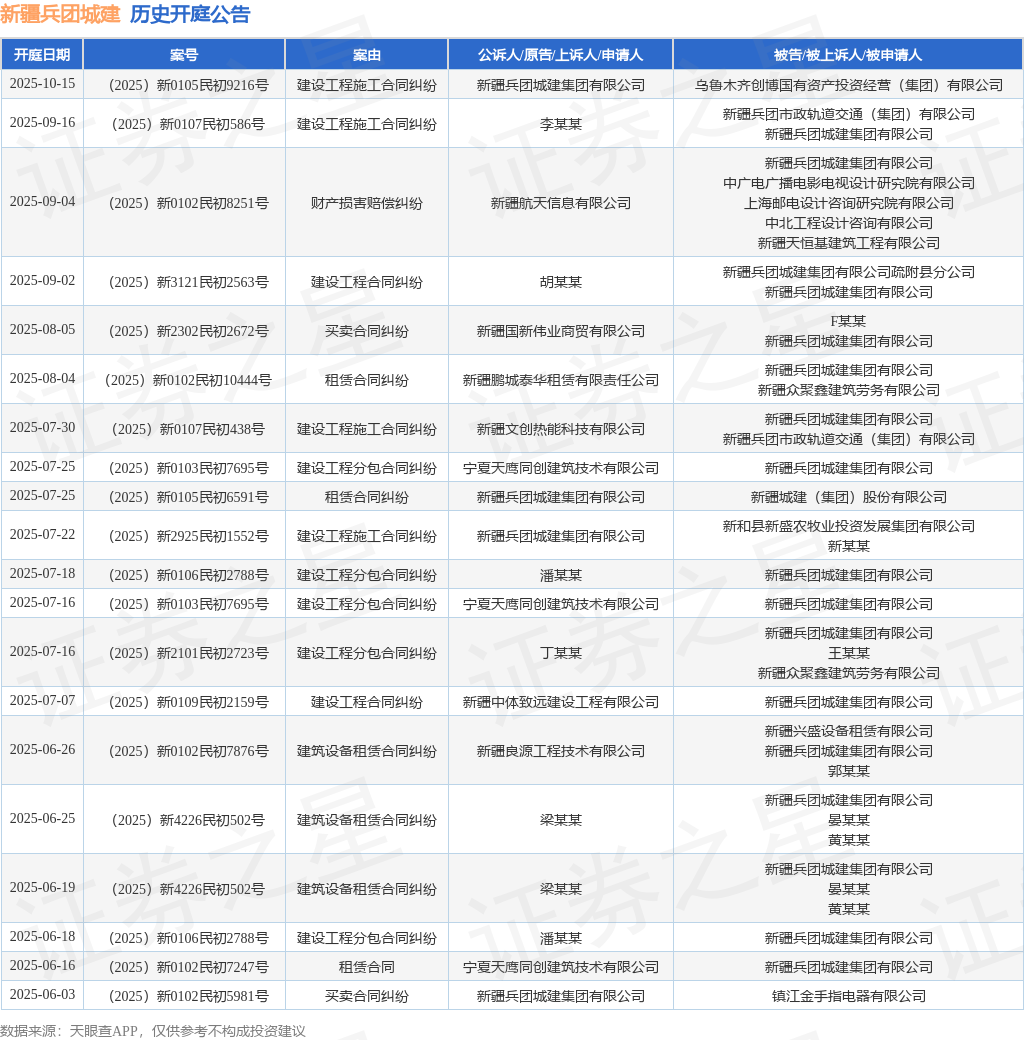Click defendant 乌鲁木齐创博国有资产投资经营（集团）有限公司
This screenshot has width=1024, height=1040.
coord(848,85)
